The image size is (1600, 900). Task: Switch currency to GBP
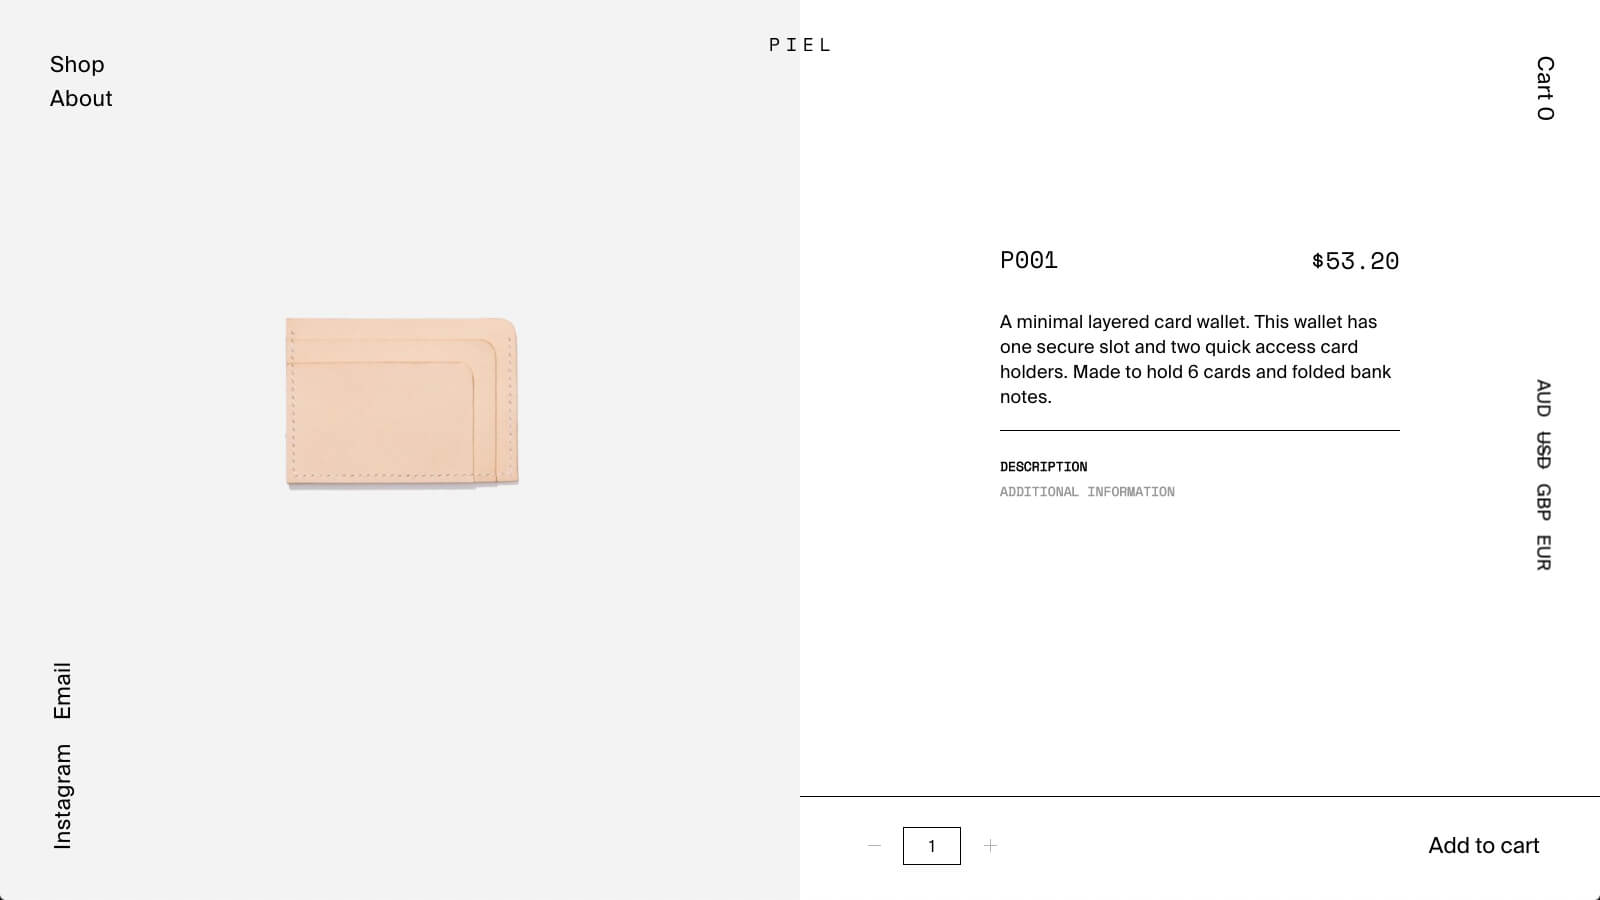coord(1544,502)
